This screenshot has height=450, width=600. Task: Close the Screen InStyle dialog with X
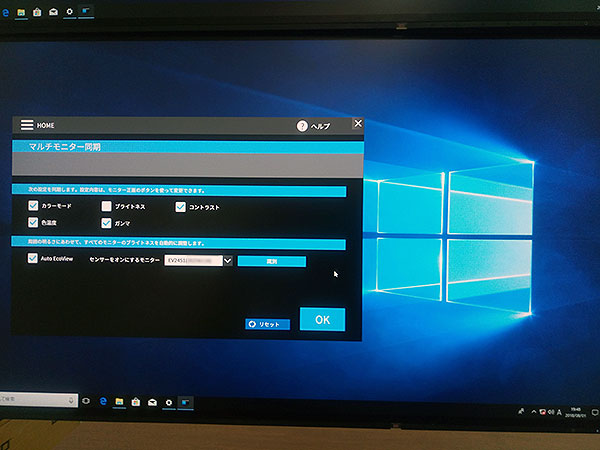coord(358,124)
